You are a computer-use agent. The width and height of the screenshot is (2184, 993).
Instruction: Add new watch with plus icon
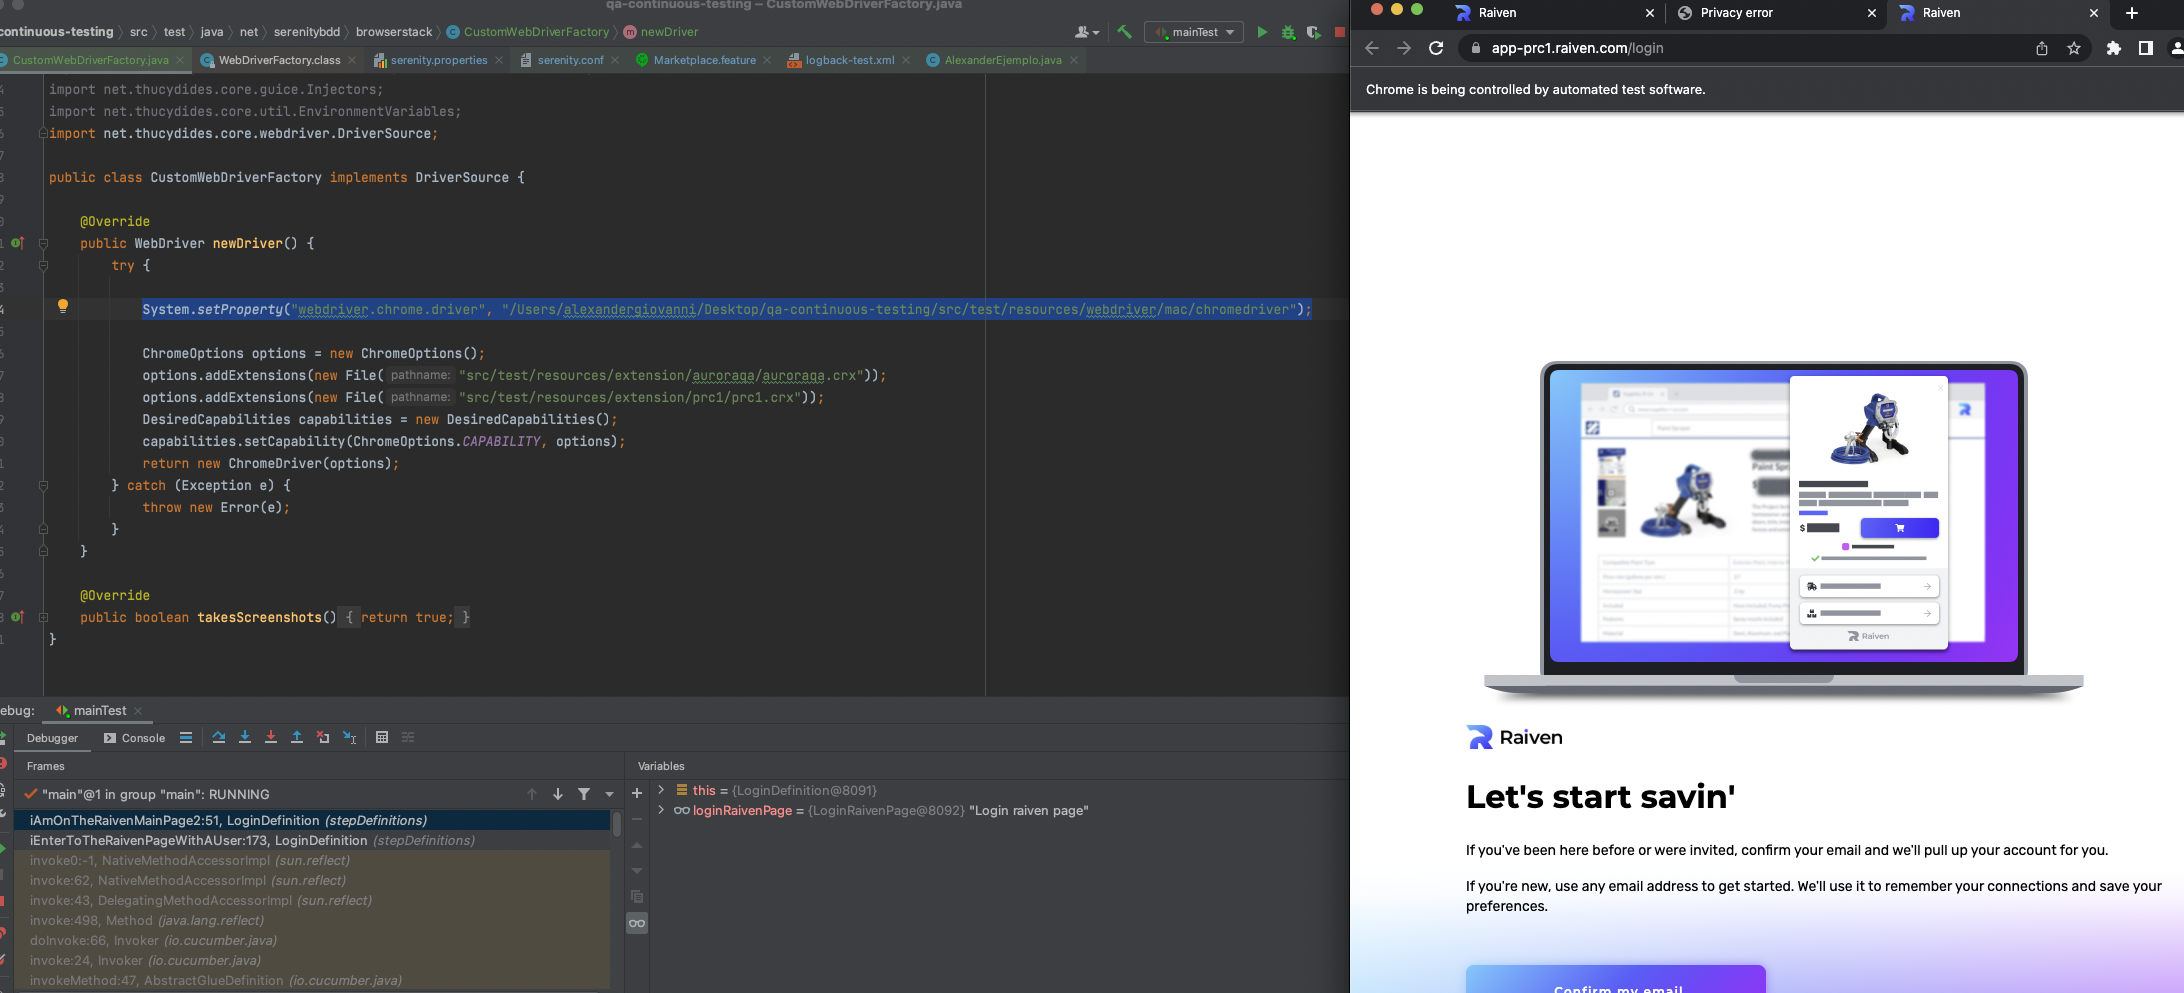tap(637, 793)
